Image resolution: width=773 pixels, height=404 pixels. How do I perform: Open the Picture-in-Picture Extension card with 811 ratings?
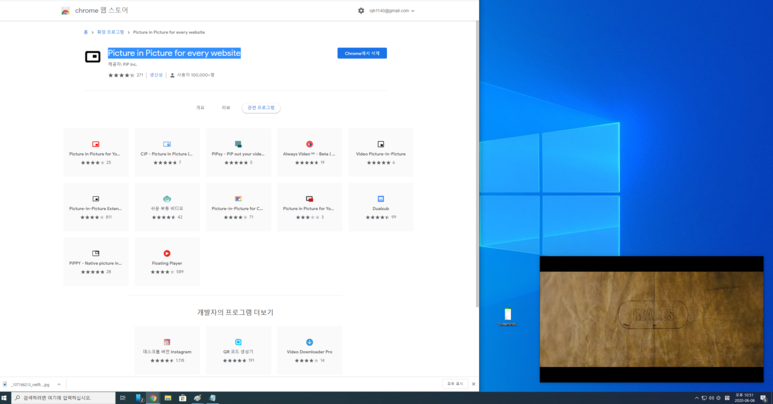click(96, 207)
